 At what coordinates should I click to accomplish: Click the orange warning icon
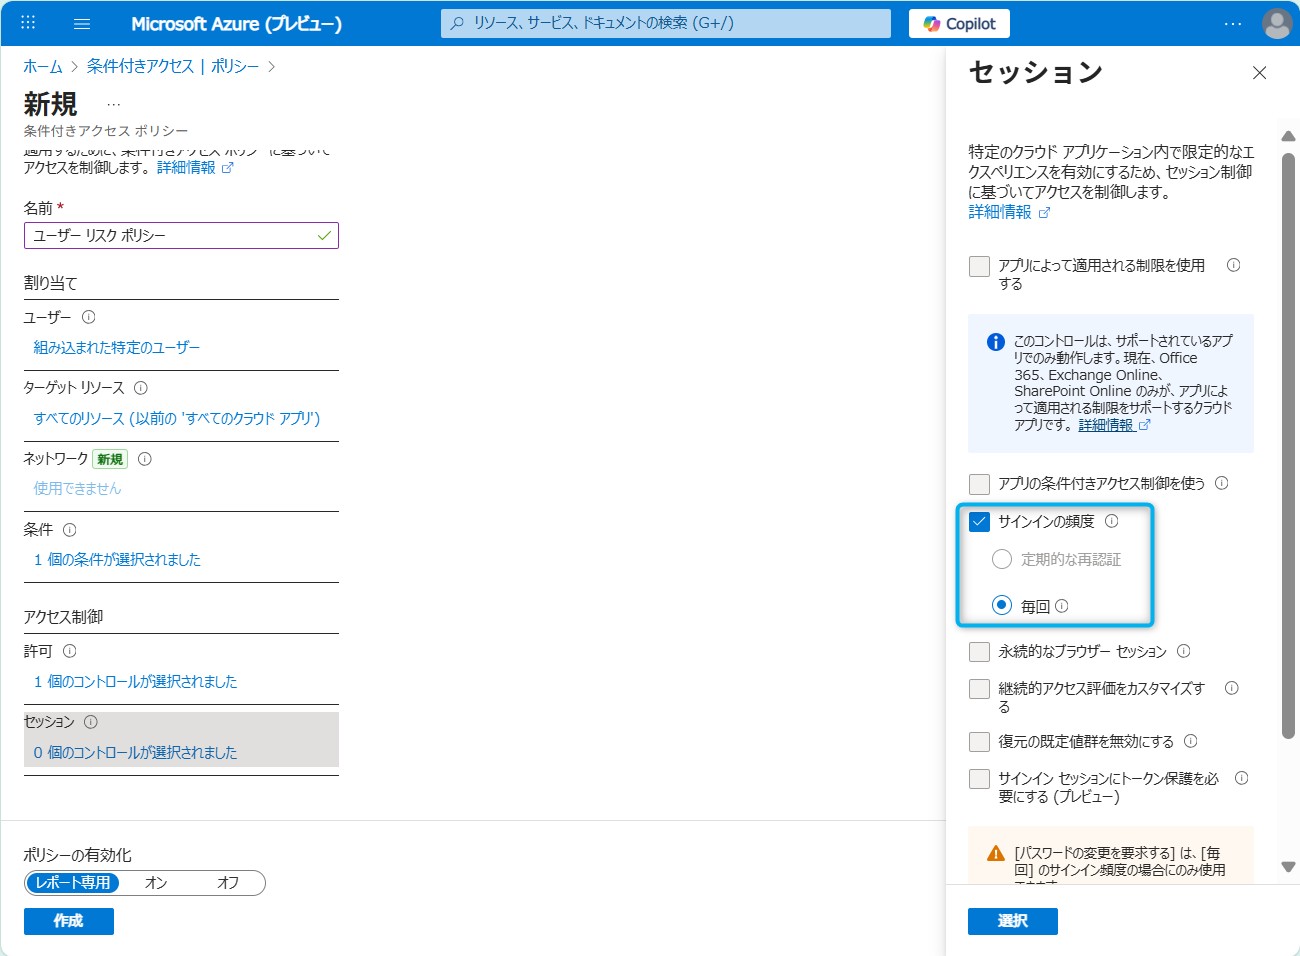click(x=996, y=853)
